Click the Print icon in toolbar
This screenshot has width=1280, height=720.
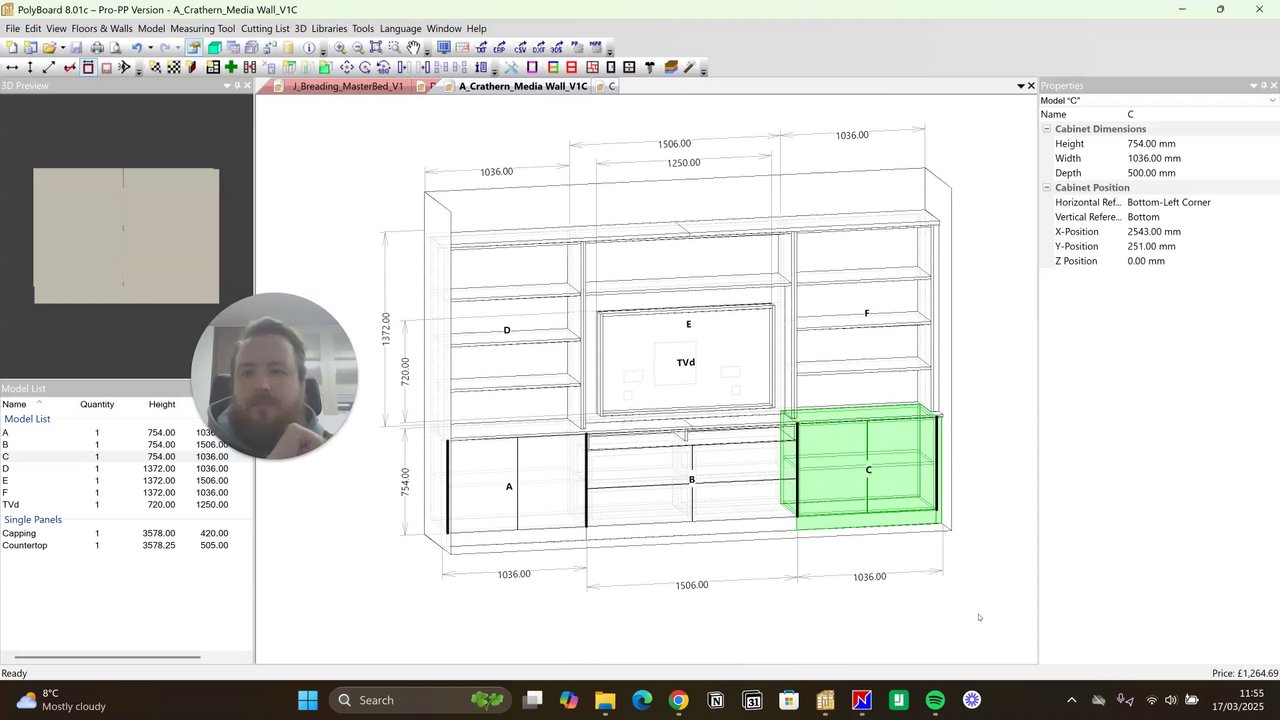[x=97, y=47]
